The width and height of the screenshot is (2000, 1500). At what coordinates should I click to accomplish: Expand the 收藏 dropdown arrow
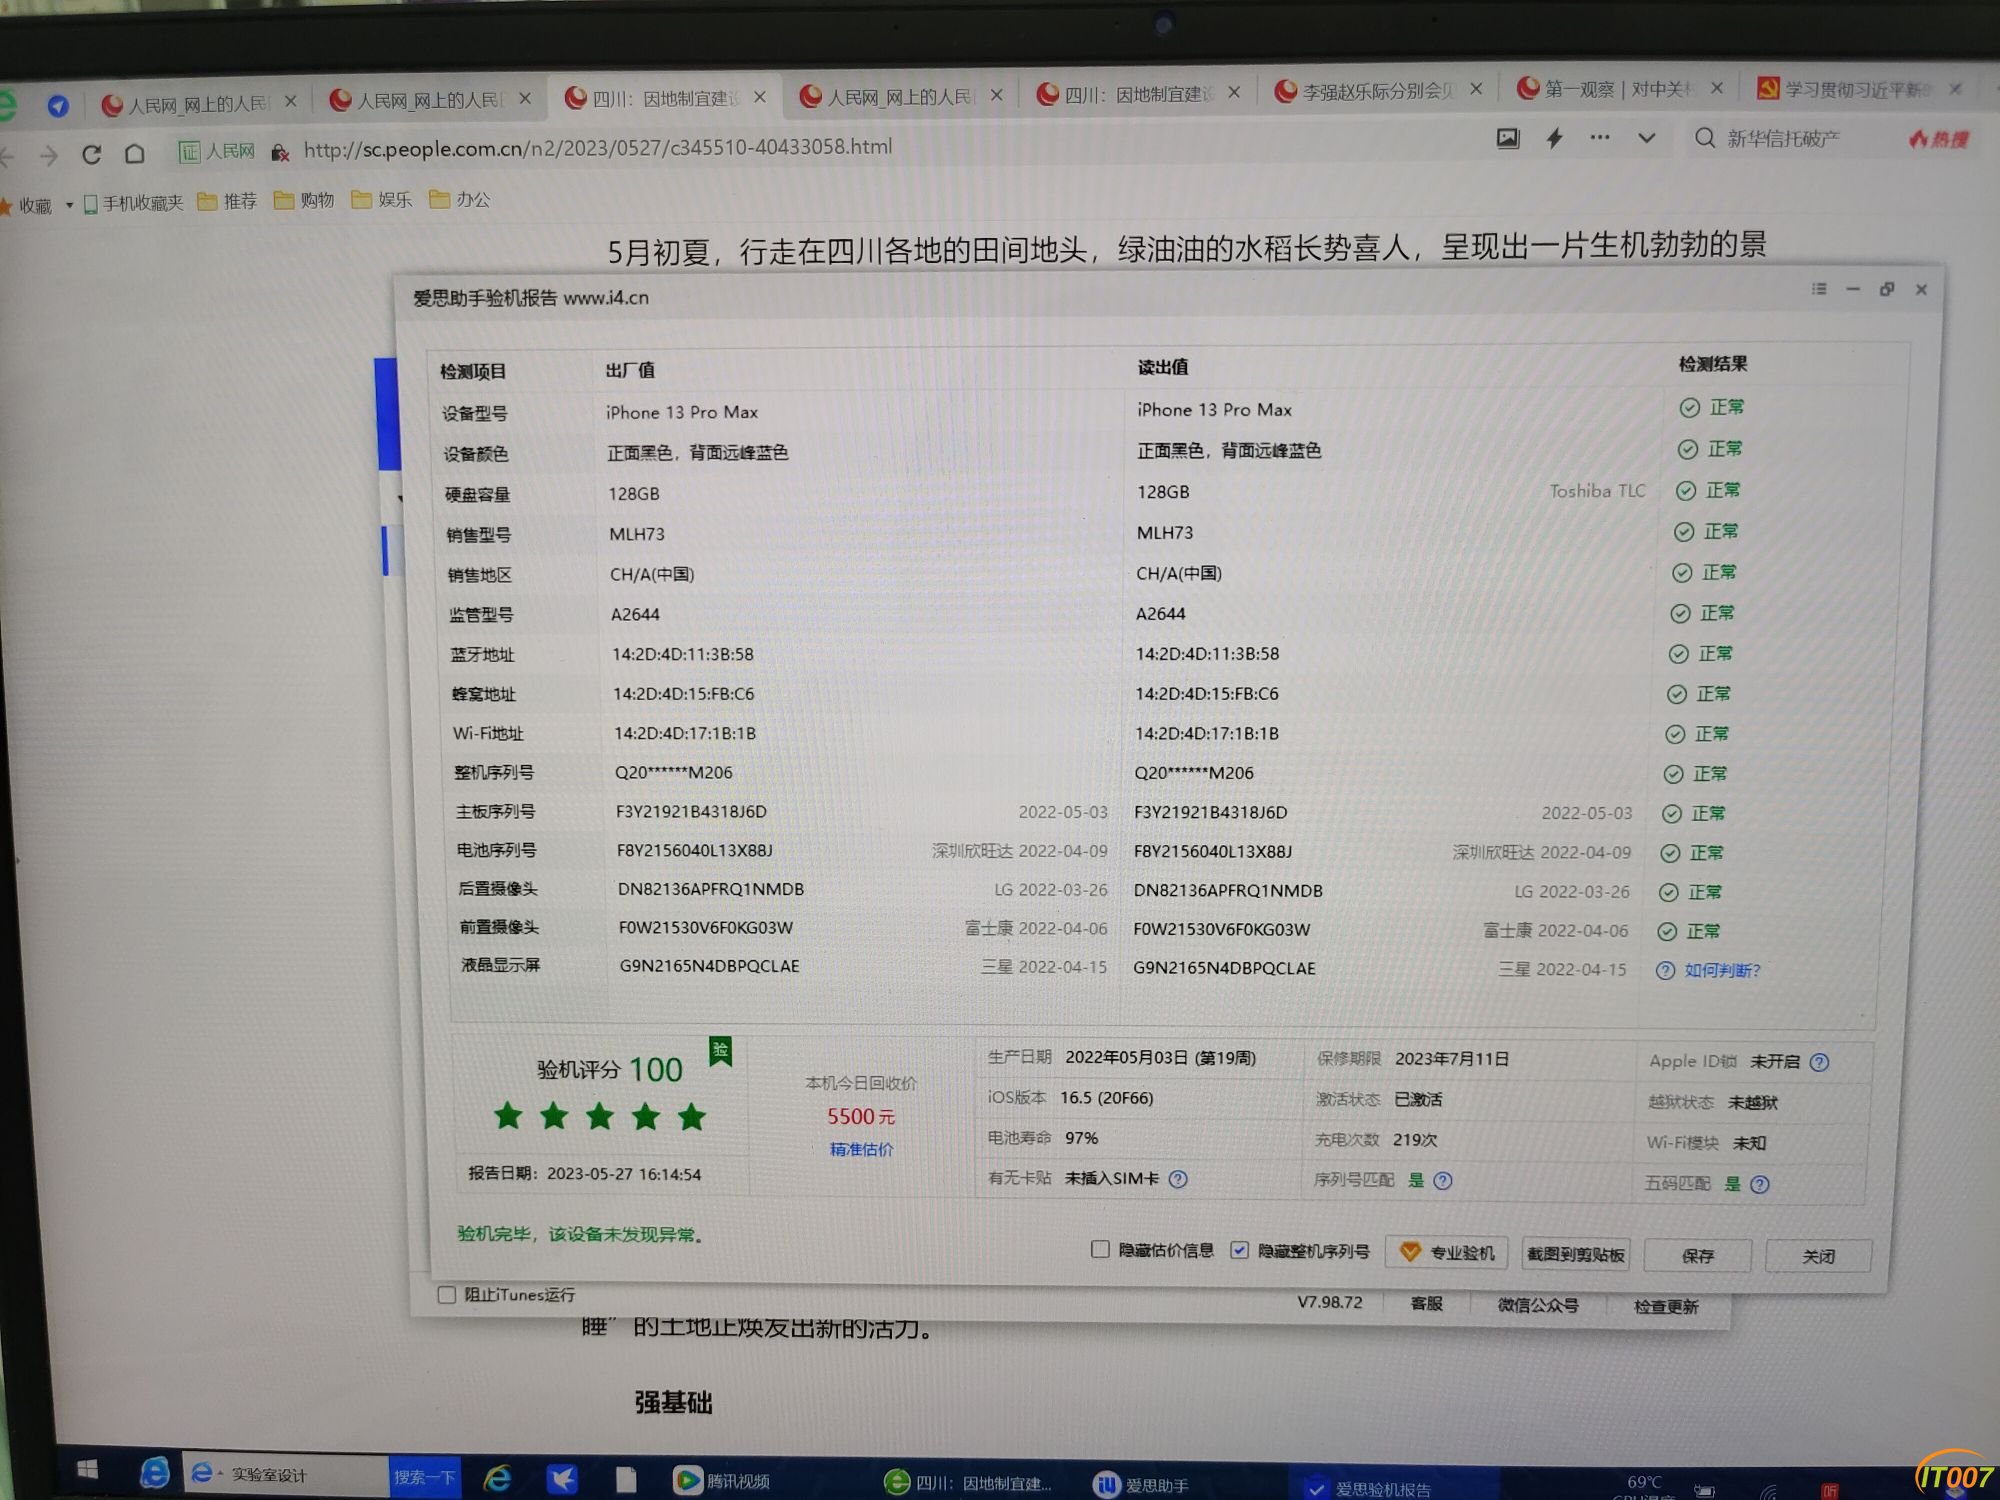(x=69, y=205)
